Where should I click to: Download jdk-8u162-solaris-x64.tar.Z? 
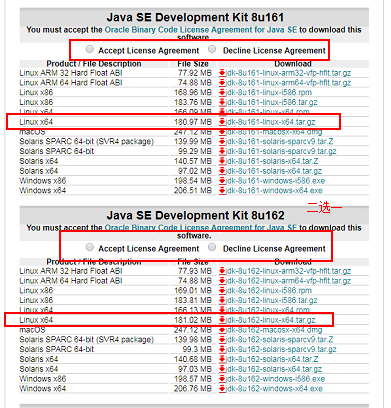272,359
